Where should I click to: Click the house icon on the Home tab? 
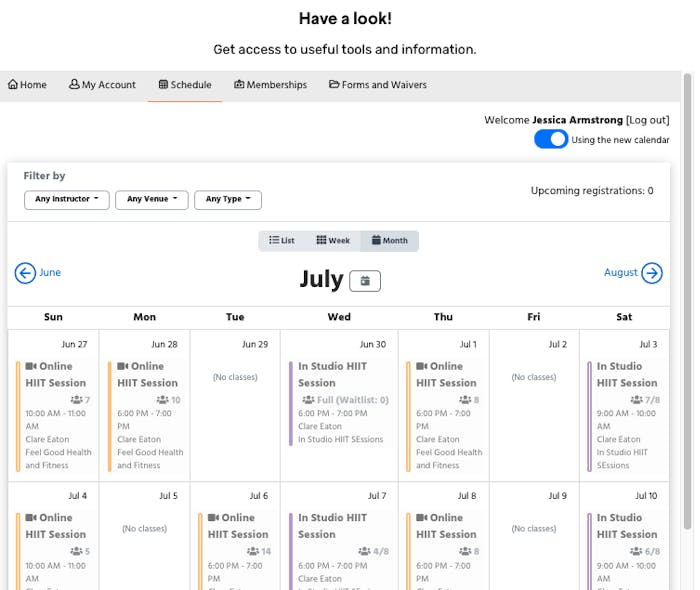pos(13,84)
